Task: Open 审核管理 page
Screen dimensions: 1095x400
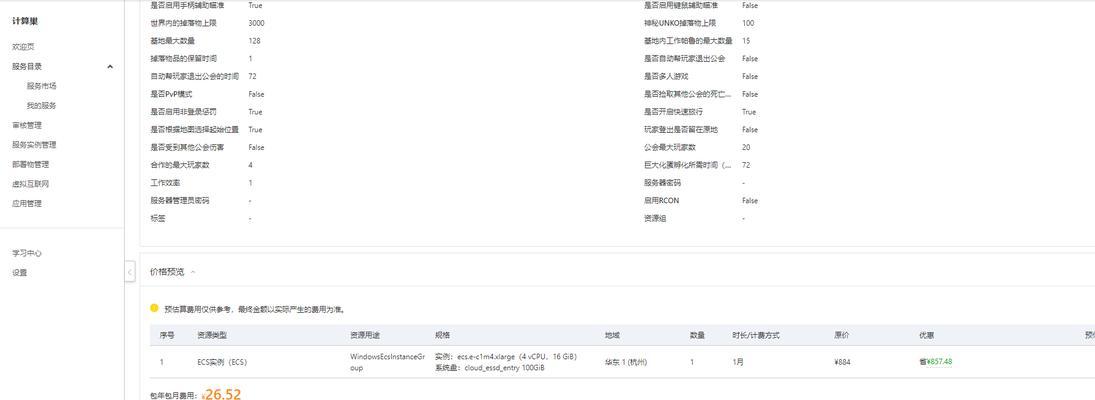Action: 27,125
